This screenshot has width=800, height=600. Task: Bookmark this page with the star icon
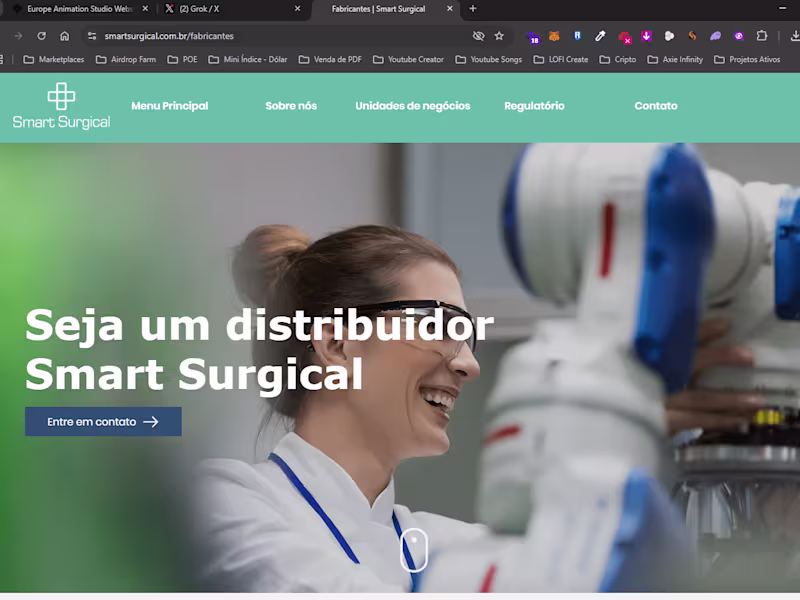(x=499, y=36)
